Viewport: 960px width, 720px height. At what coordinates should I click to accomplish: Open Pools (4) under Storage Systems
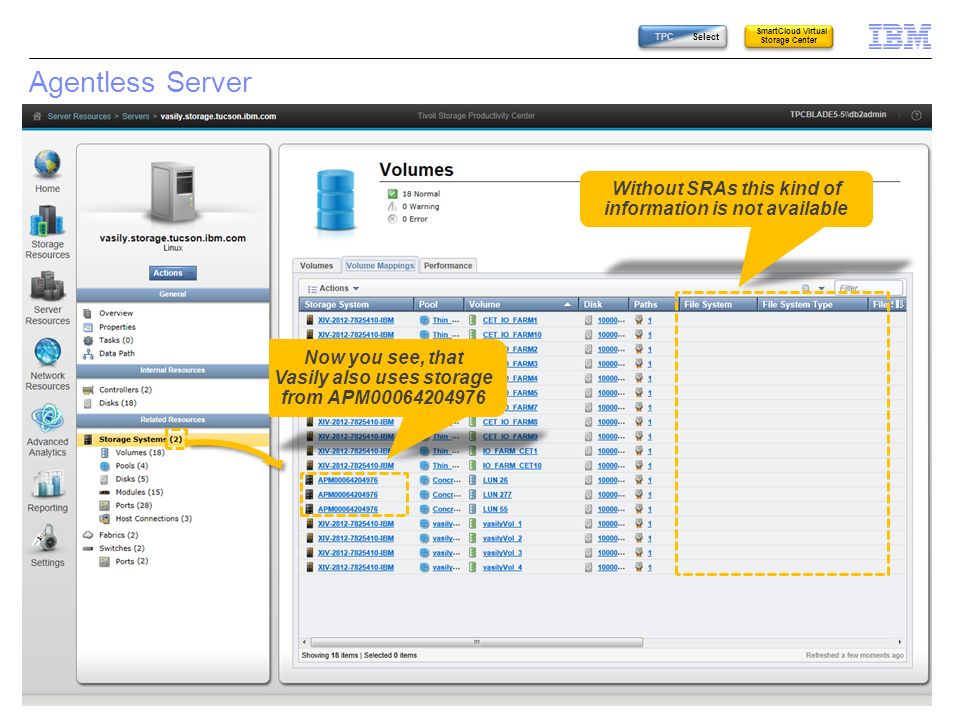[131, 466]
